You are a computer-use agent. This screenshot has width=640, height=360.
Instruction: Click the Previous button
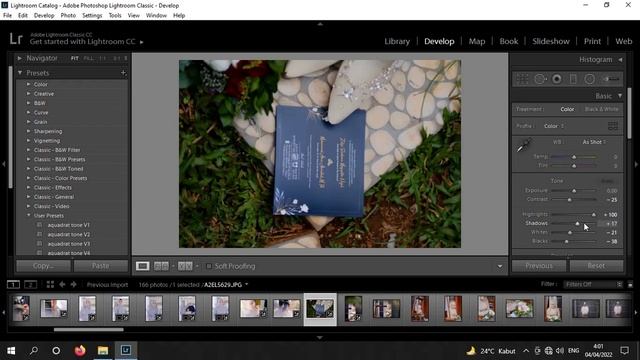tap(539, 266)
